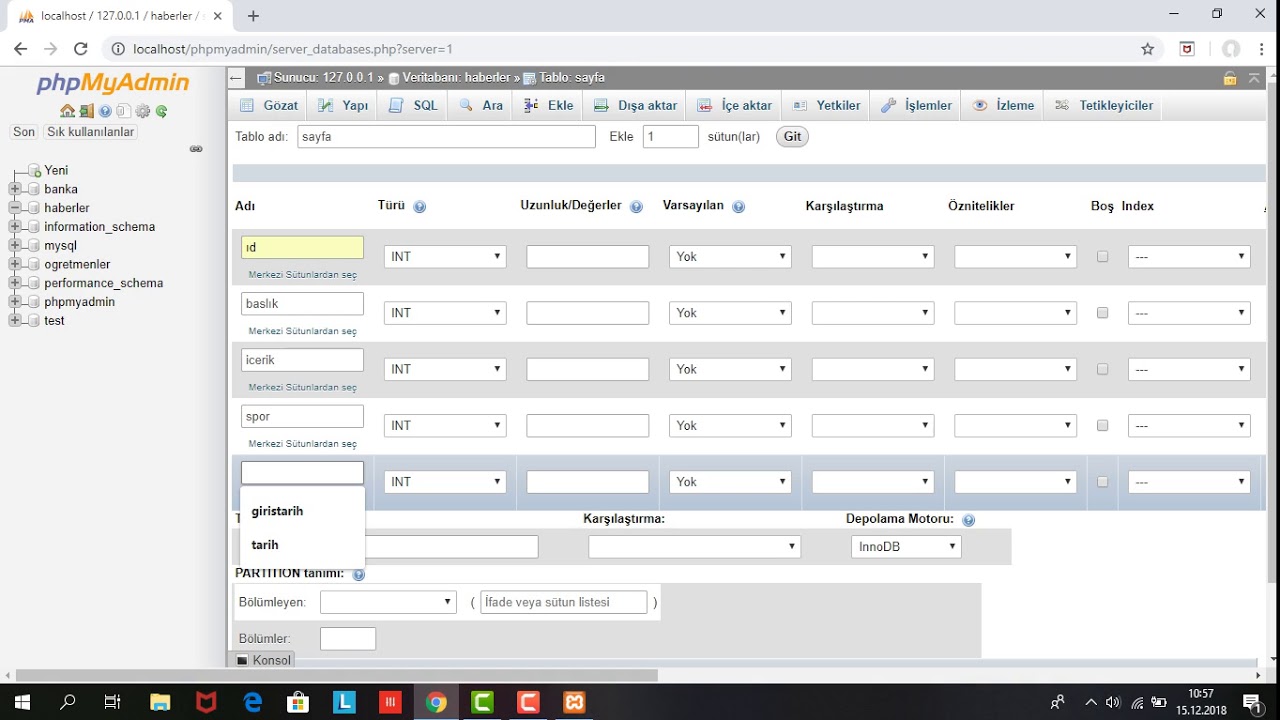Image resolution: width=1280 pixels, height=720 pixels.
Task: Open navigation panel settings gear icon
Action: (142, 111)
